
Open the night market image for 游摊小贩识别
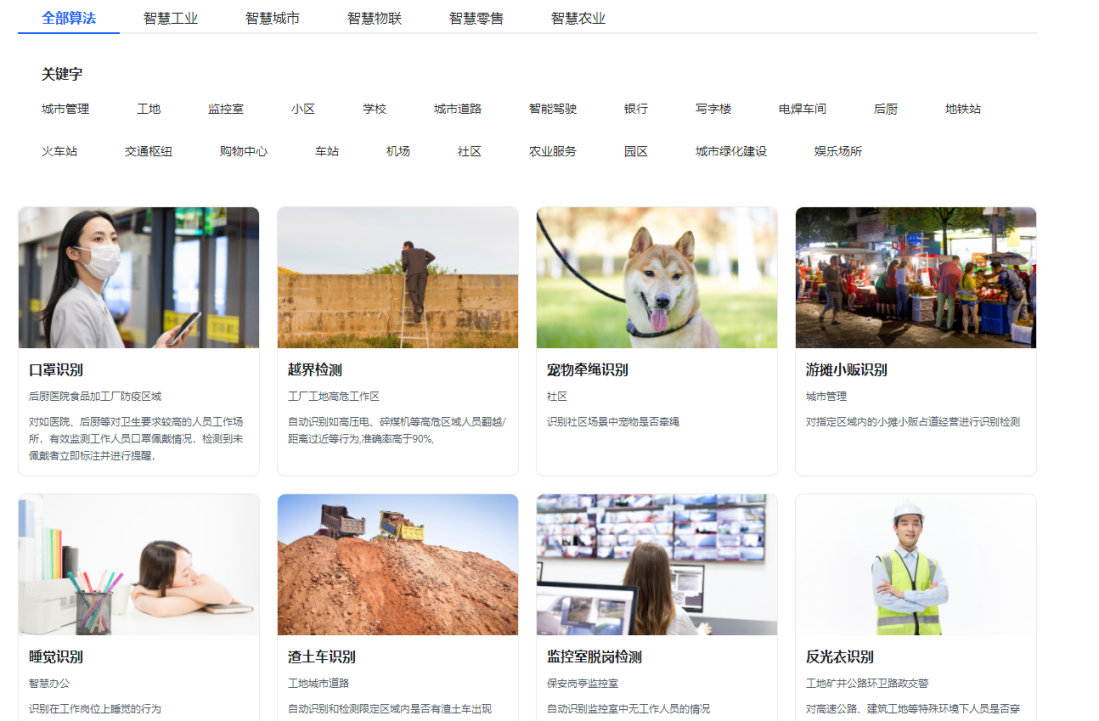[x=916, y=277]
